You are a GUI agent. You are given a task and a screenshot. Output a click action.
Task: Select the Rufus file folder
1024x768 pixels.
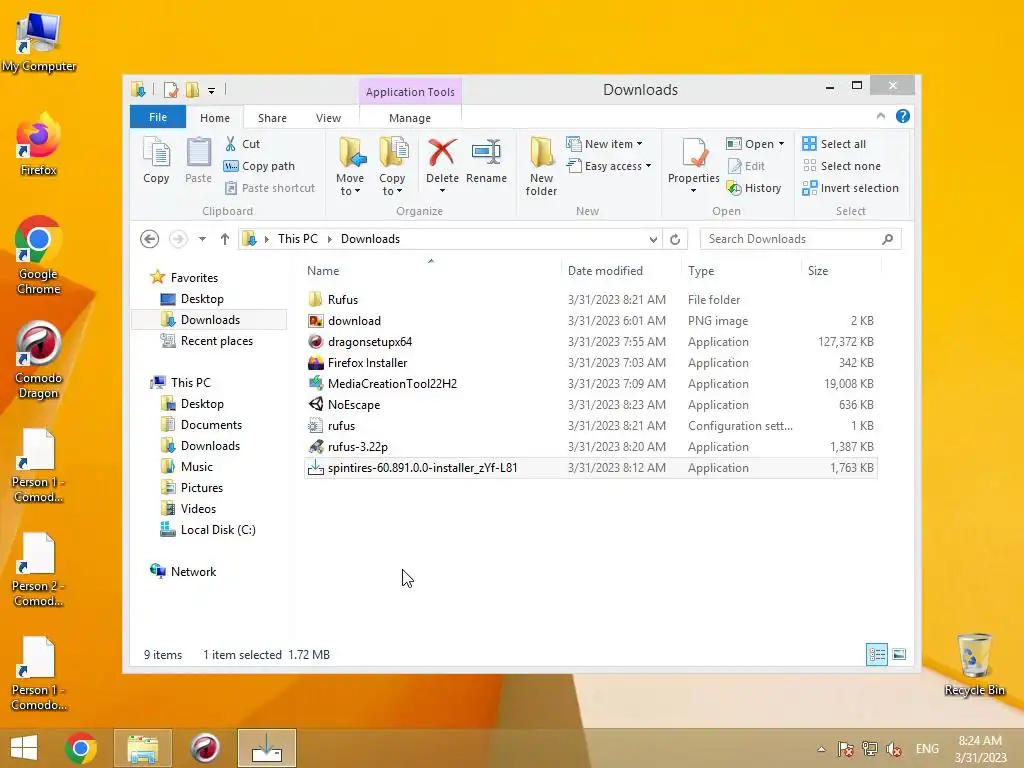click(x=590, y=300)
